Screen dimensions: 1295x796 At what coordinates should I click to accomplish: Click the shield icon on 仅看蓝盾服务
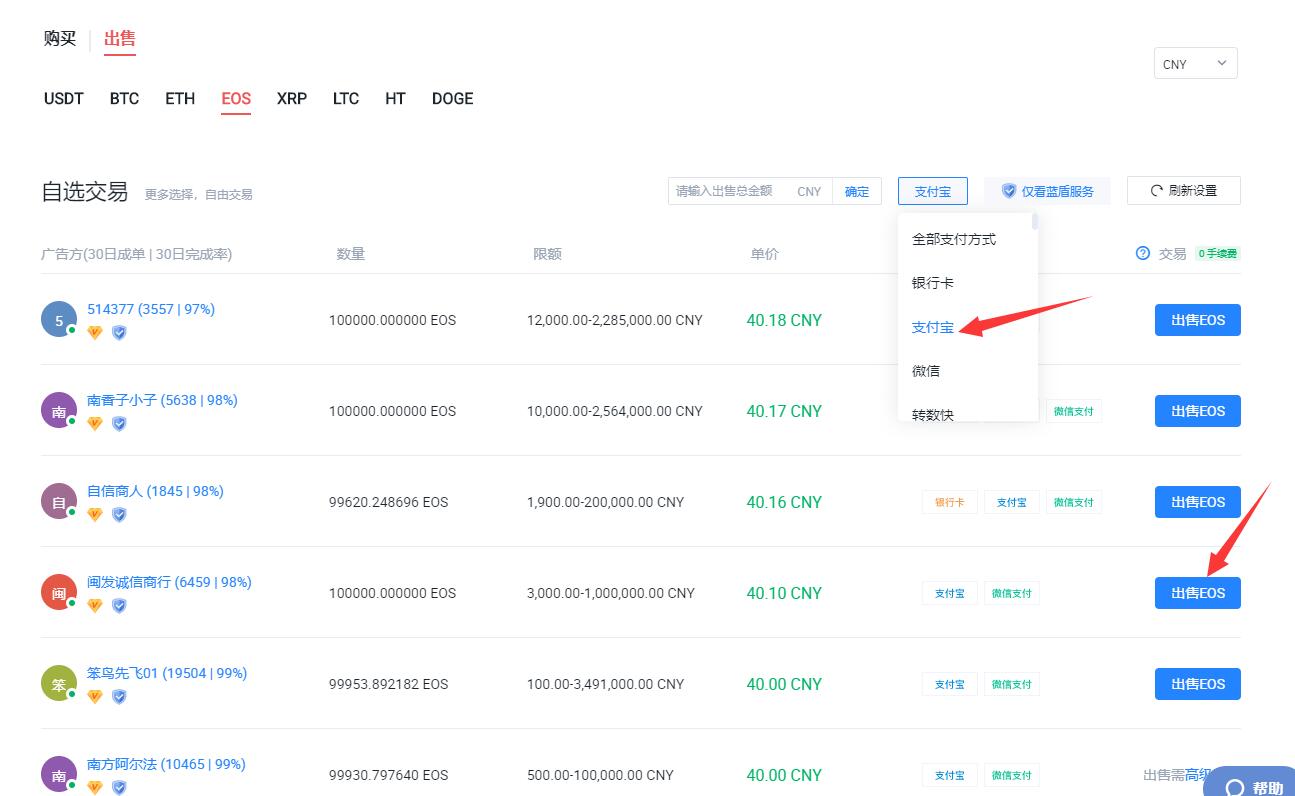point(1009,190)
